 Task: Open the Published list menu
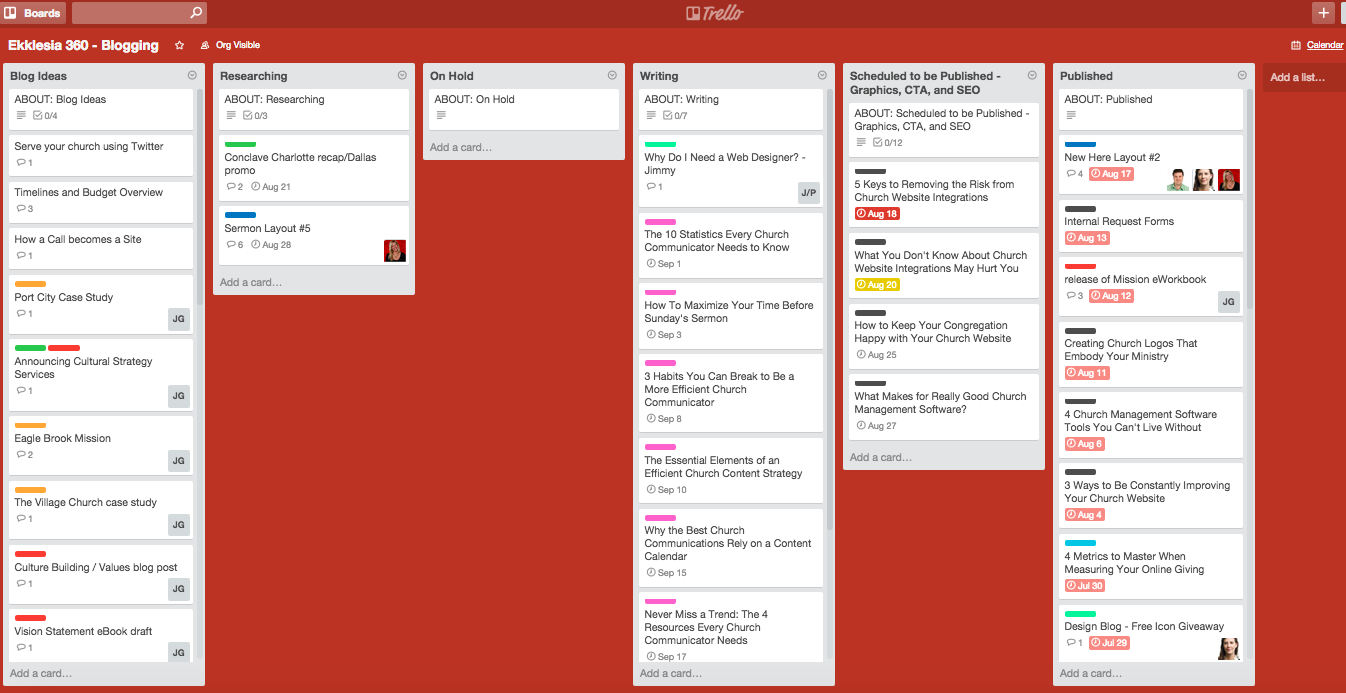pyautogui.click(x=1243, y=75)
